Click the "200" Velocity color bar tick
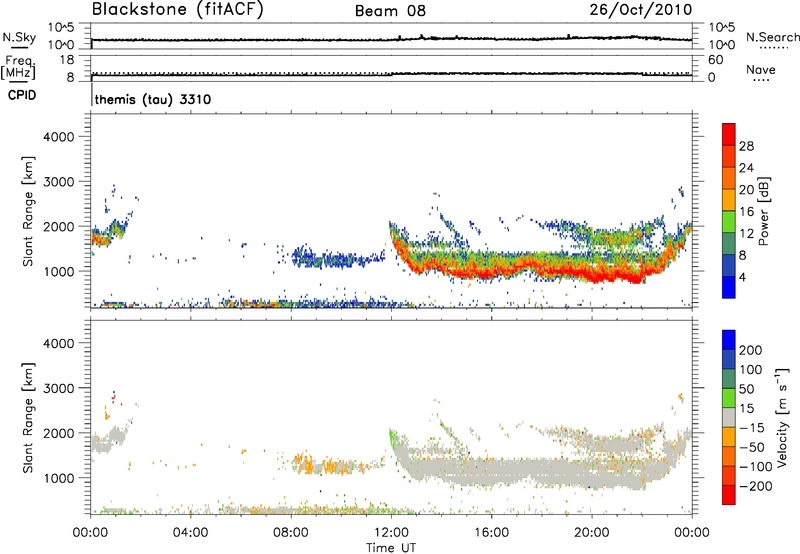800x554 pixels. tap(751, 350)
